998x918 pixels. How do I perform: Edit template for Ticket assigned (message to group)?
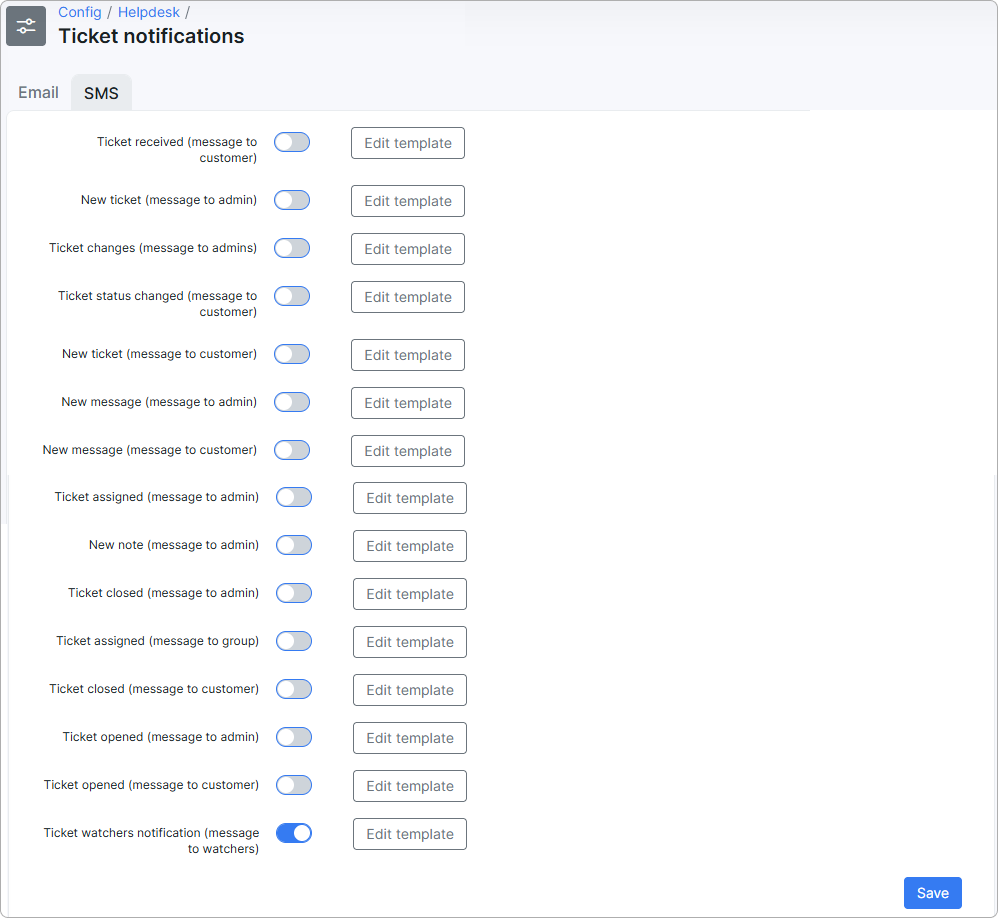point(410,642)
